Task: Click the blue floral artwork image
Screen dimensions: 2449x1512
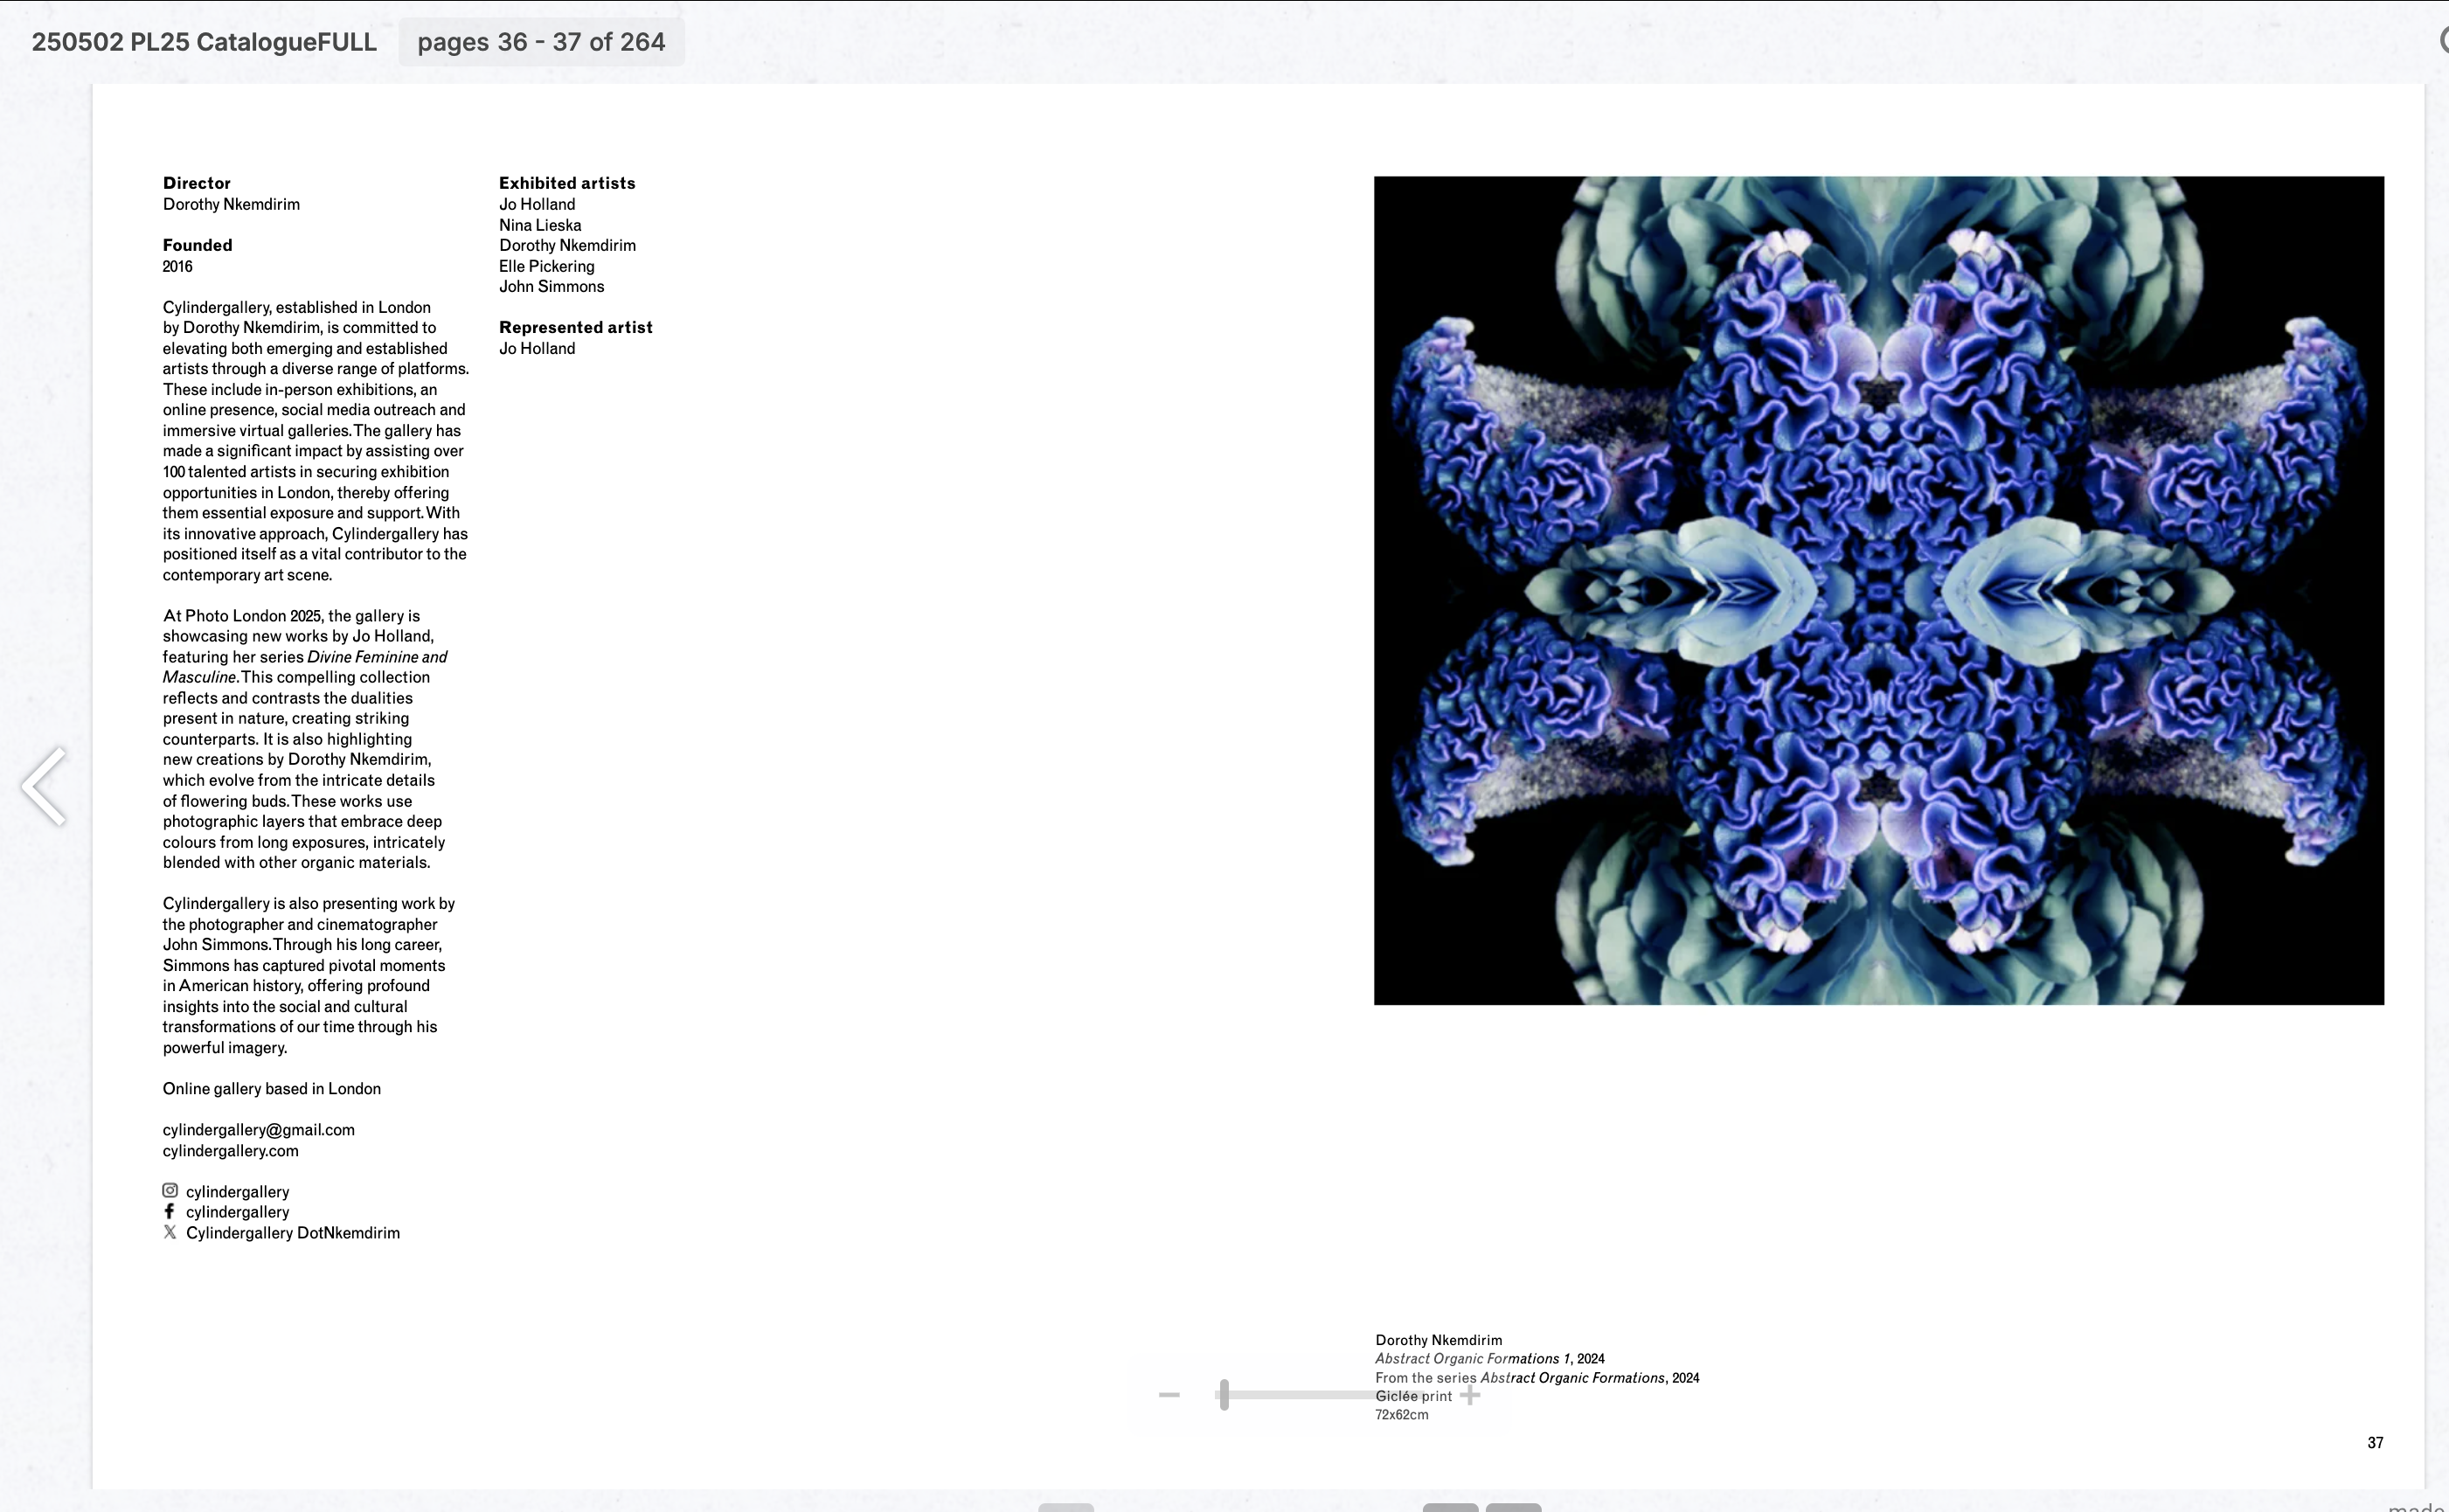Action: (x=1878, y=590)
